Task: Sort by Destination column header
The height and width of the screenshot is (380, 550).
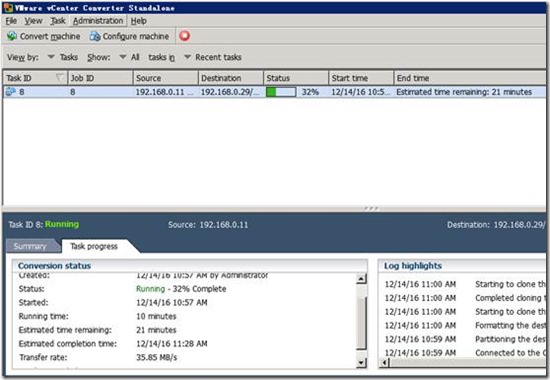Action: click(231, 78)
